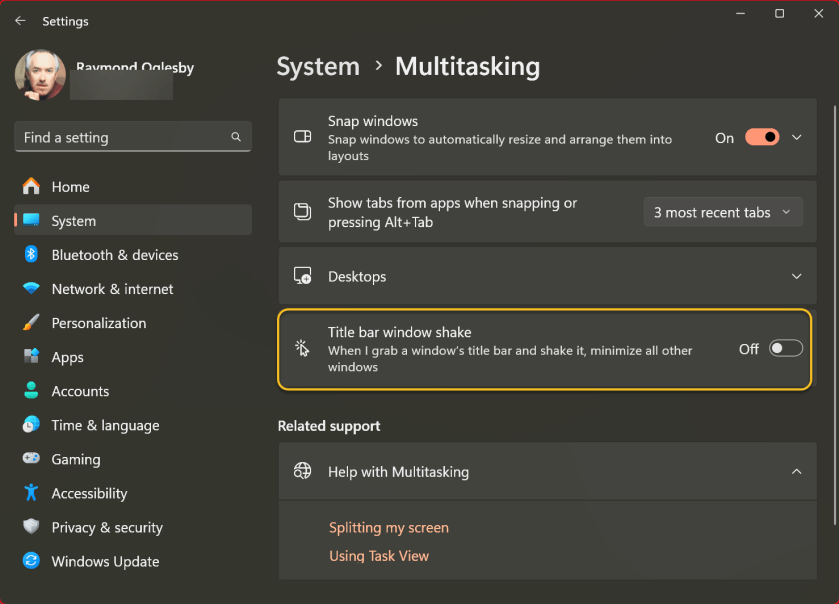The image size is (839, 604).
Task: Click the Bluetooth & devices icon
Action: coord(31,255)
